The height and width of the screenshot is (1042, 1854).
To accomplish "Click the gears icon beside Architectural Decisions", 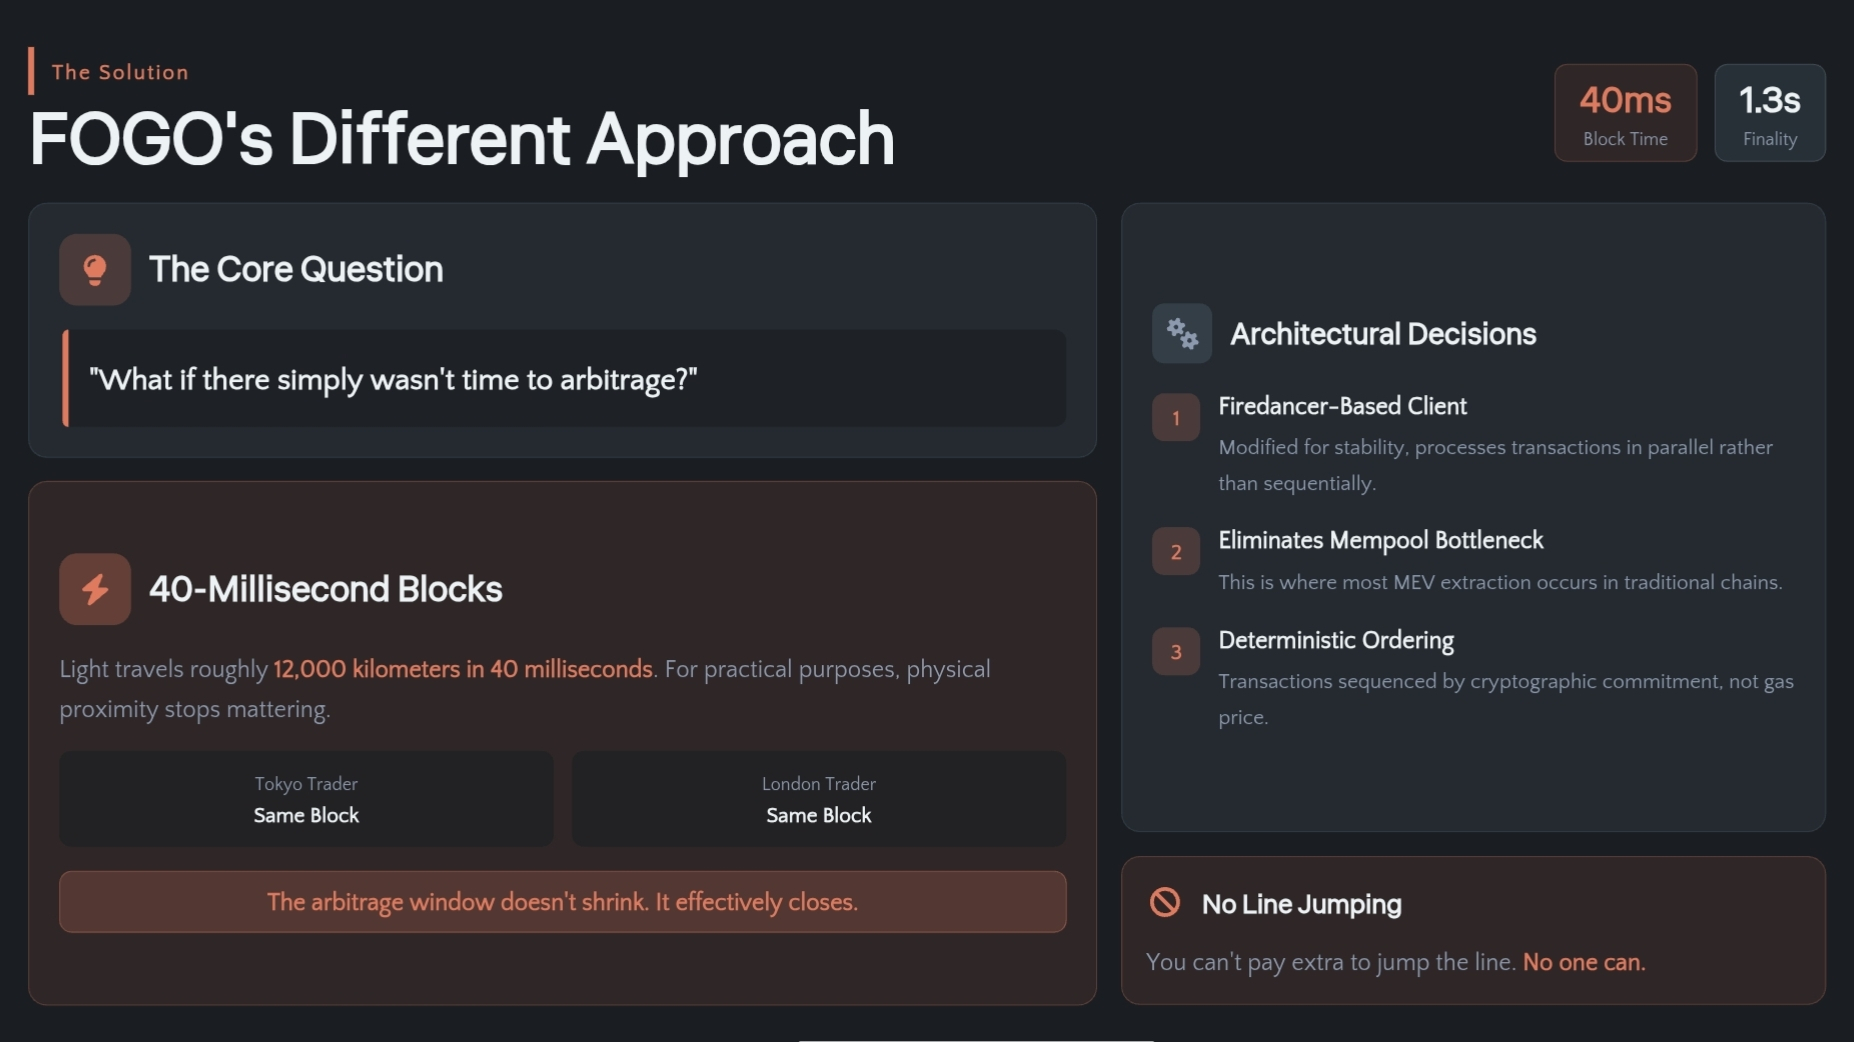I will 1182,333.
